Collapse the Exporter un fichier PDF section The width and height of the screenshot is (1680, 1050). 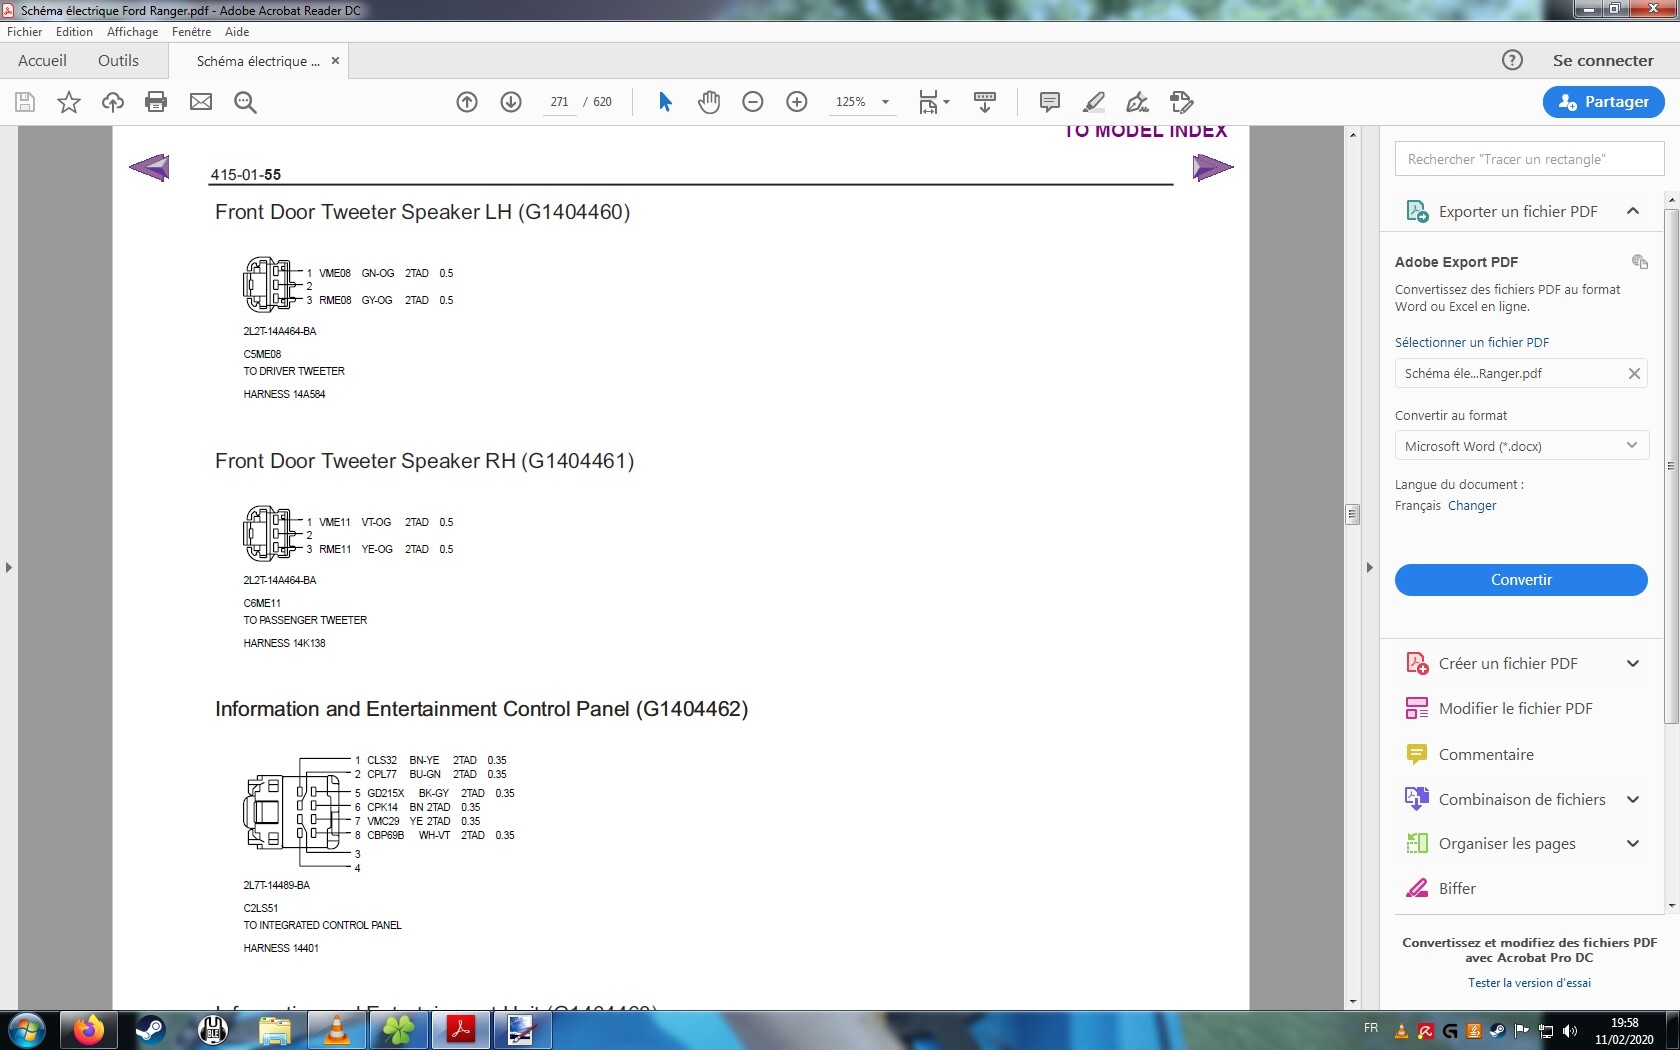1633,211
